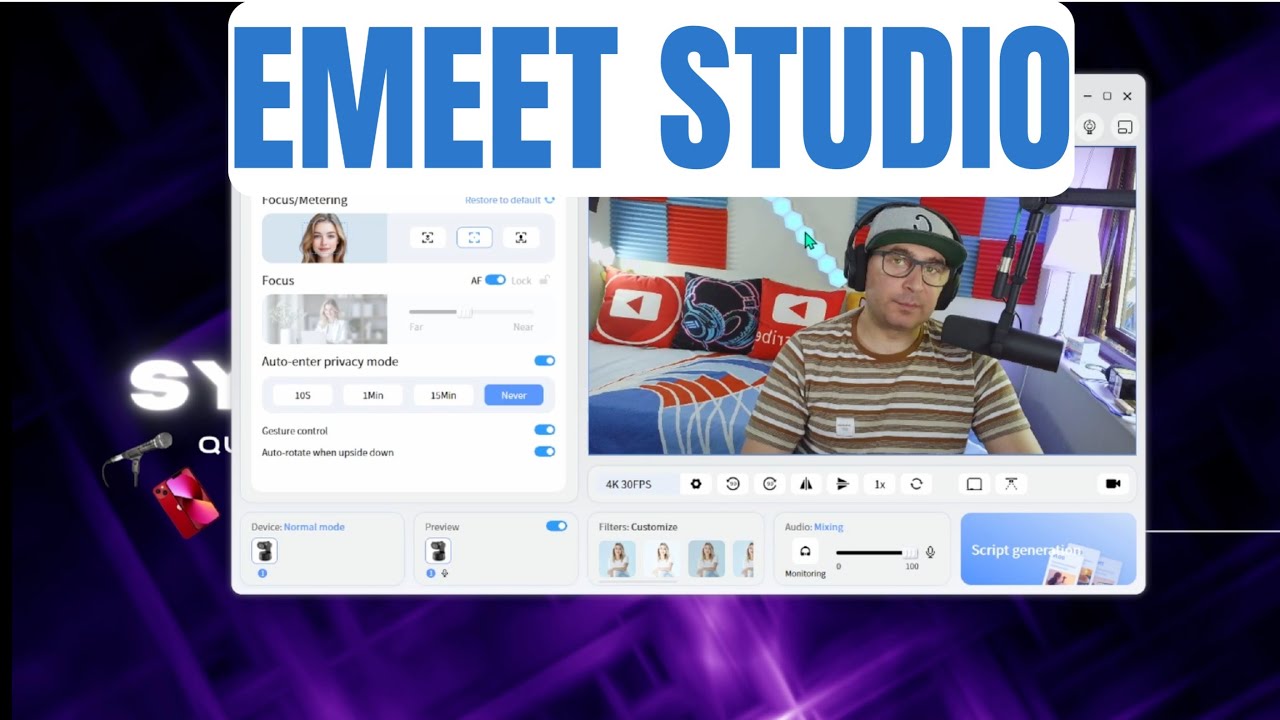The image size is (1280, 720).
Task: Click Restore to default link
Action: 510,200
